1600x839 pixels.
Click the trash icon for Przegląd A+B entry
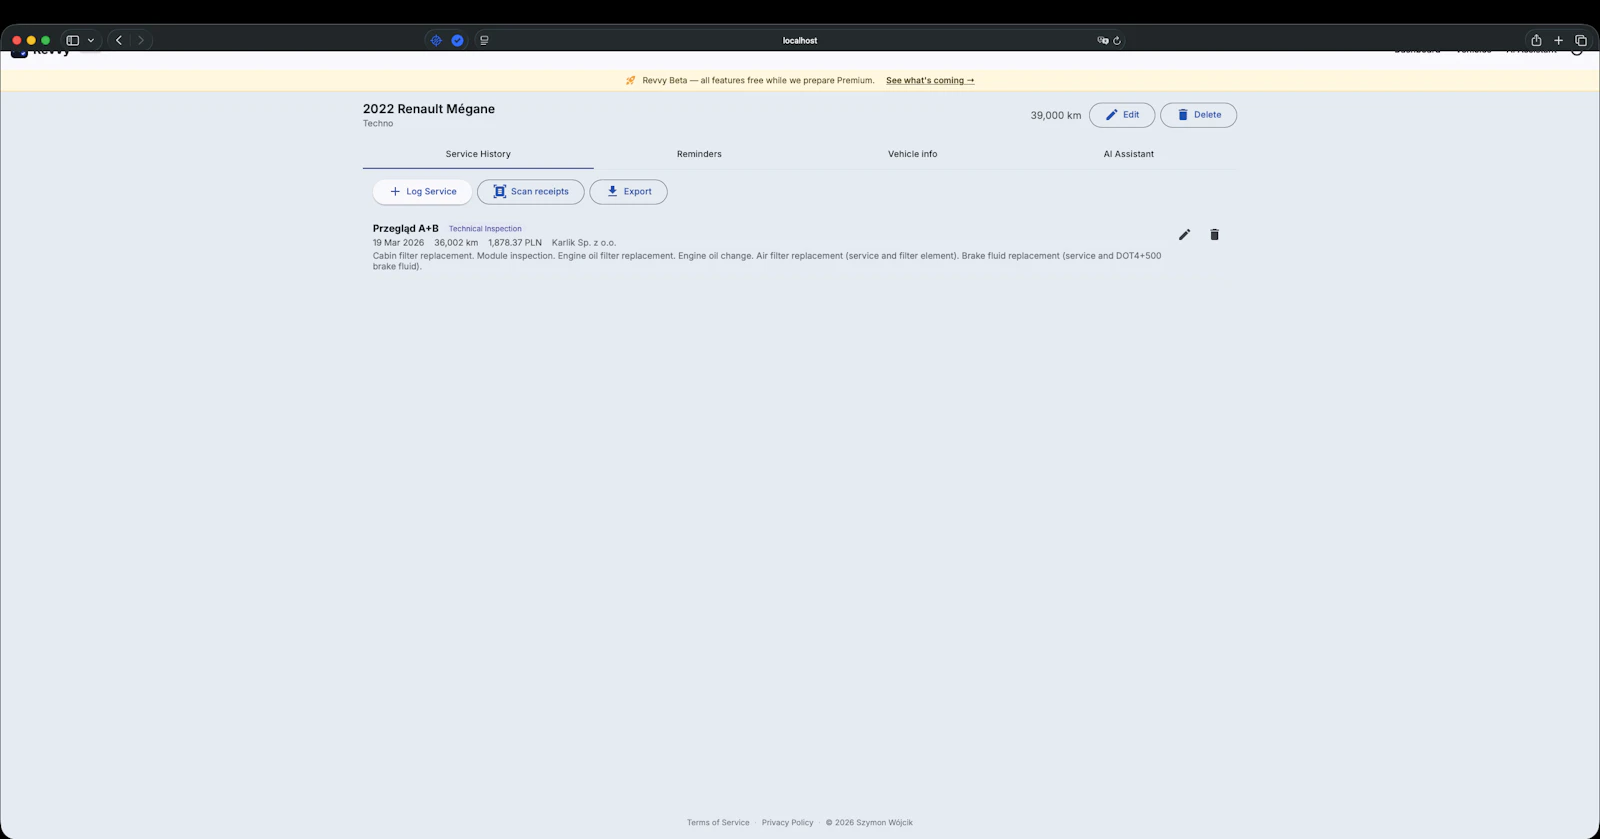click(x=1214, y=235)
